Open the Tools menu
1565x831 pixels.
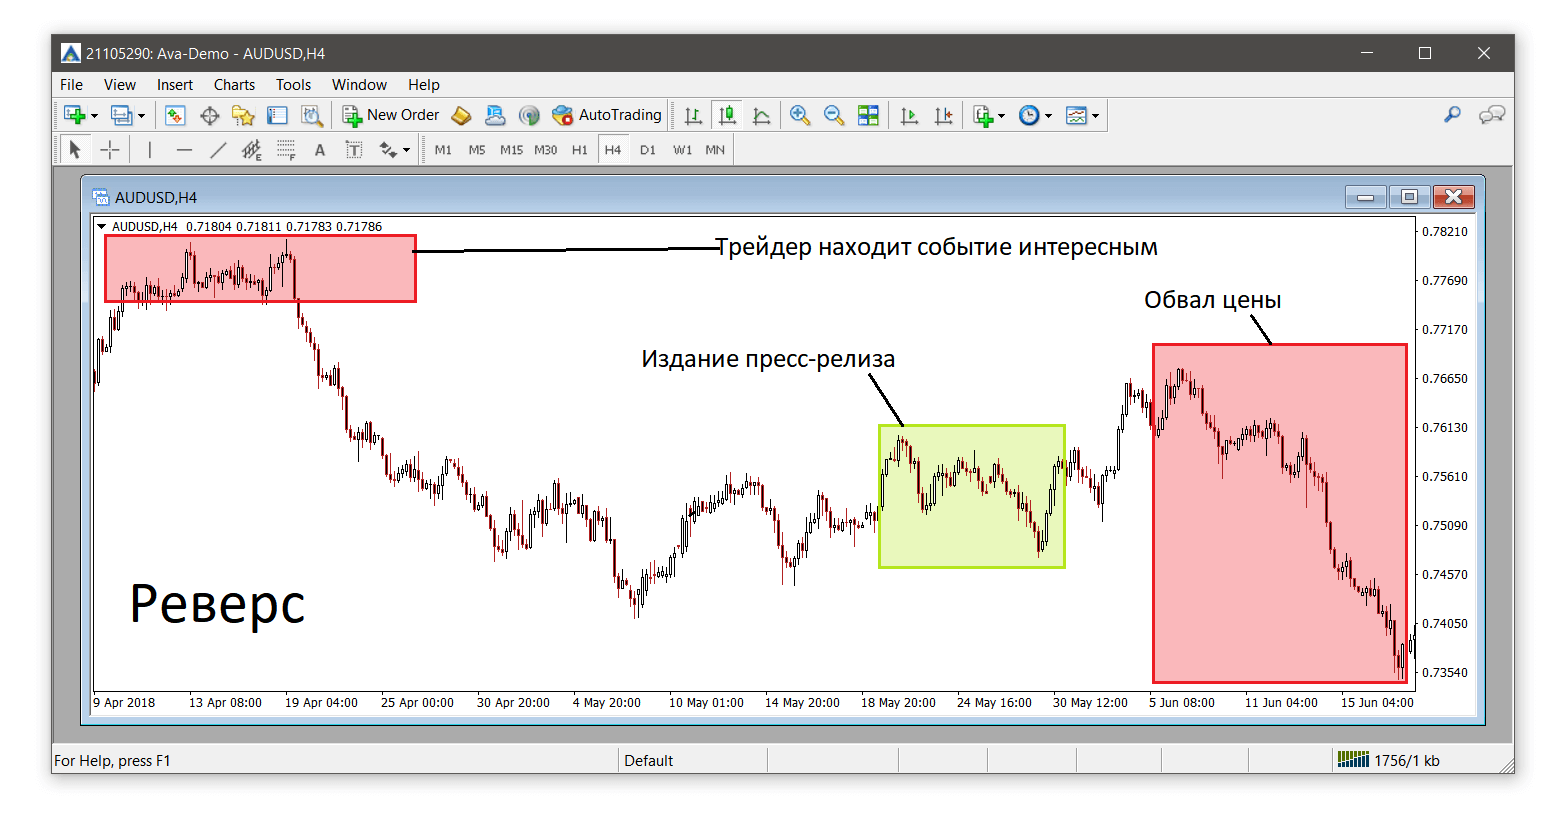click(x=293, y=85)
